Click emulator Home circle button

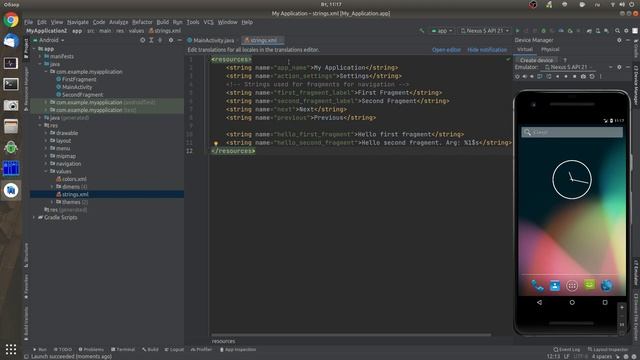(x=572, y=302)
